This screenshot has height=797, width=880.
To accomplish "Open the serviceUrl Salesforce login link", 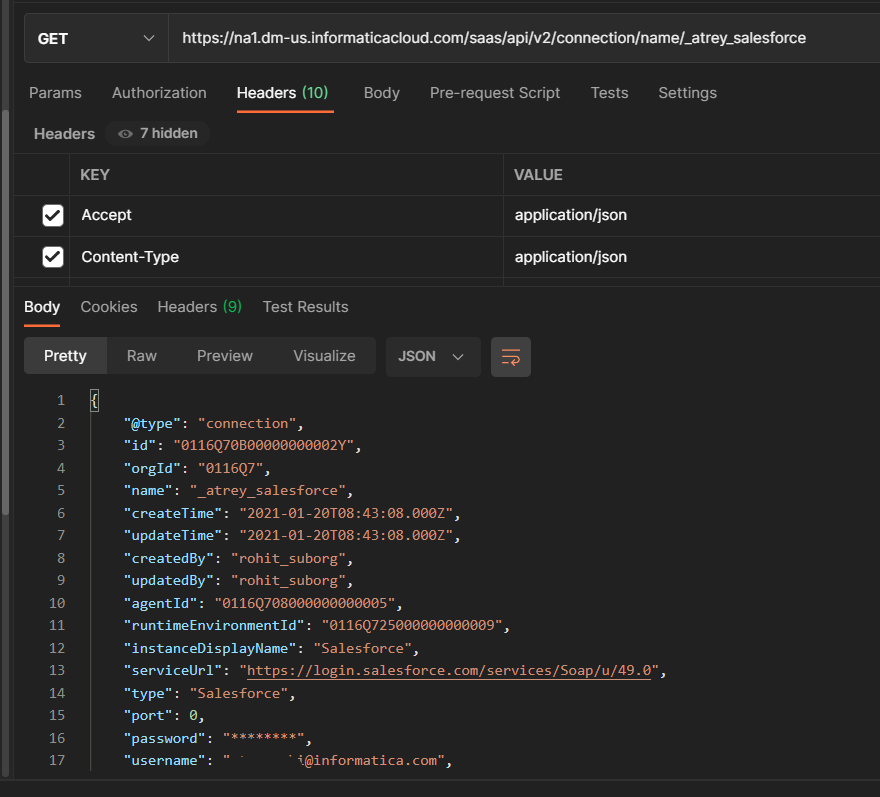I will click(449, 671).
